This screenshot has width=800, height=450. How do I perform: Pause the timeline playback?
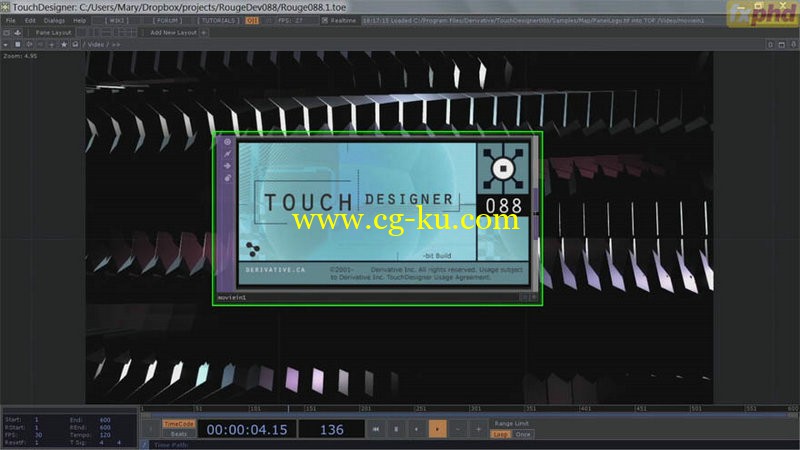point(396,430)
